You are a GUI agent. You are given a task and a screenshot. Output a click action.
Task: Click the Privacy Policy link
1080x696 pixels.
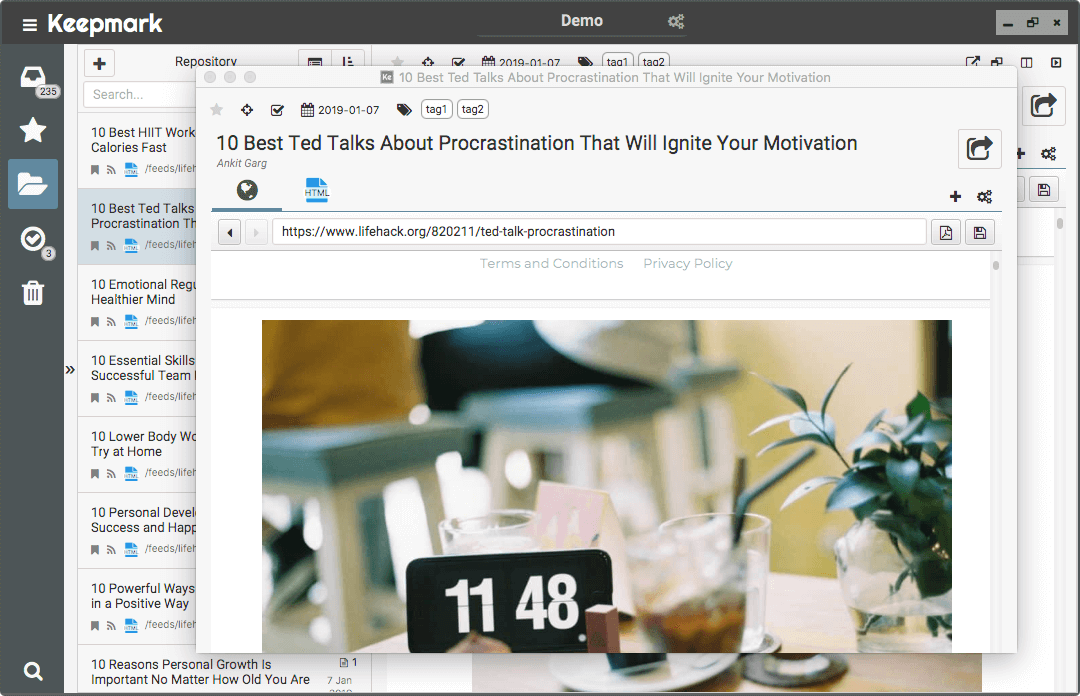pos(687,264)
